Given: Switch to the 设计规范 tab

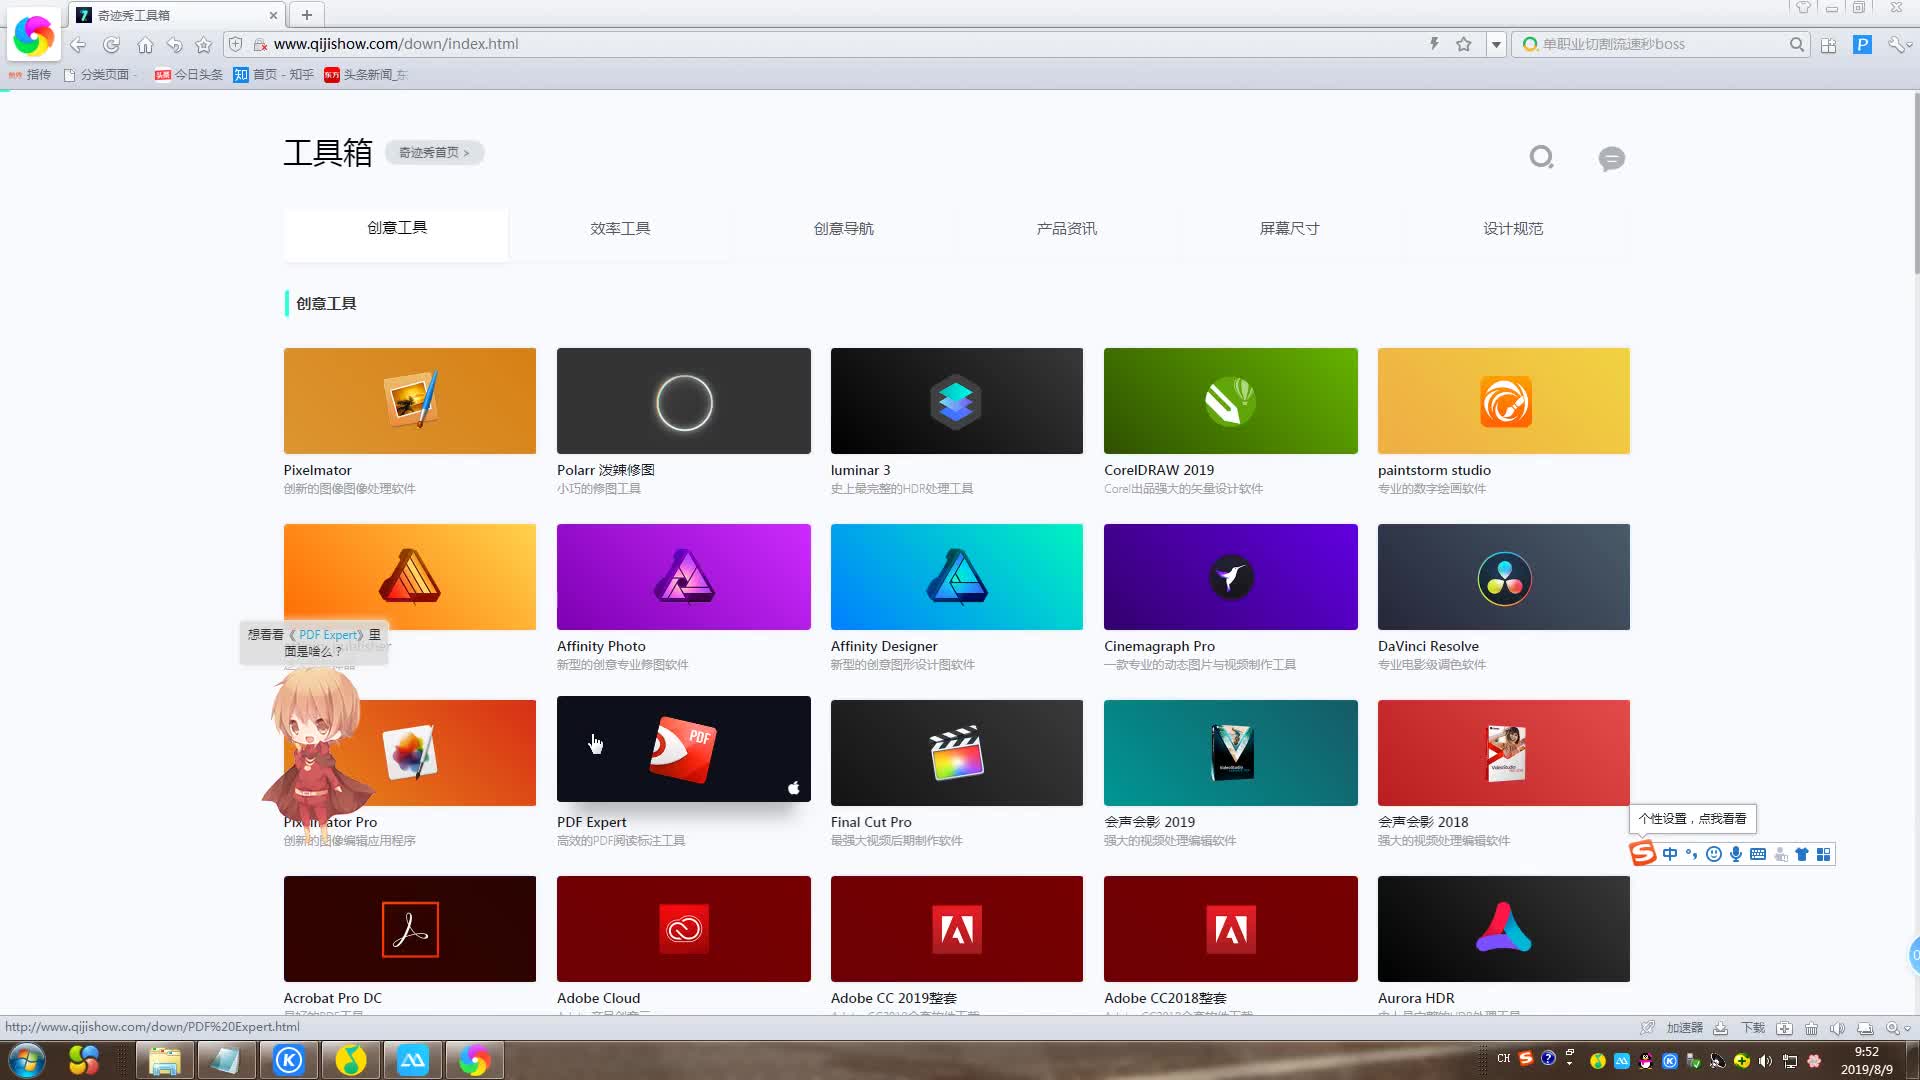Looking at the screenshot, I should coord(1512,229).
